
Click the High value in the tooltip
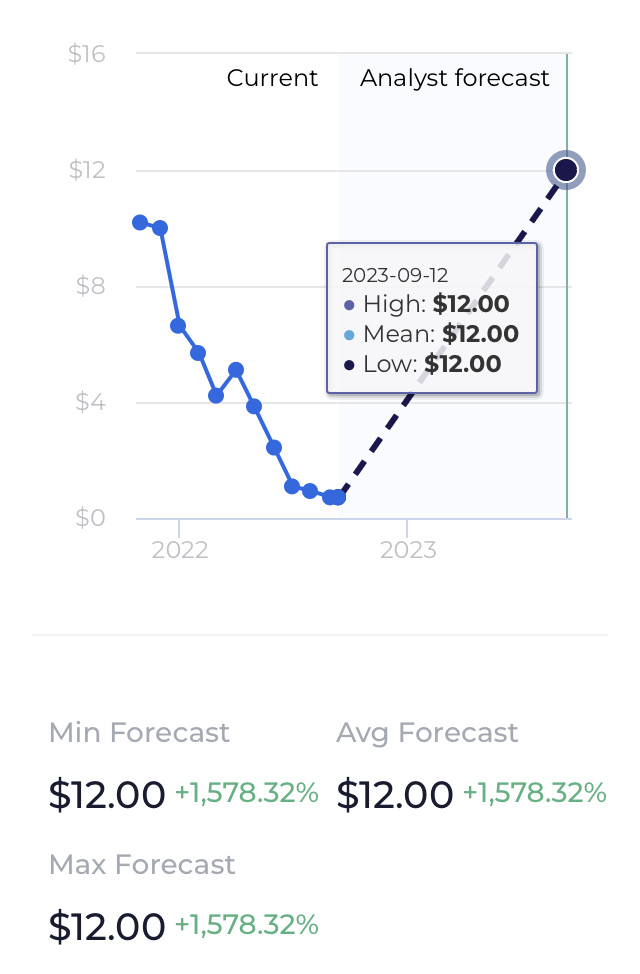[x=471, y=304]
